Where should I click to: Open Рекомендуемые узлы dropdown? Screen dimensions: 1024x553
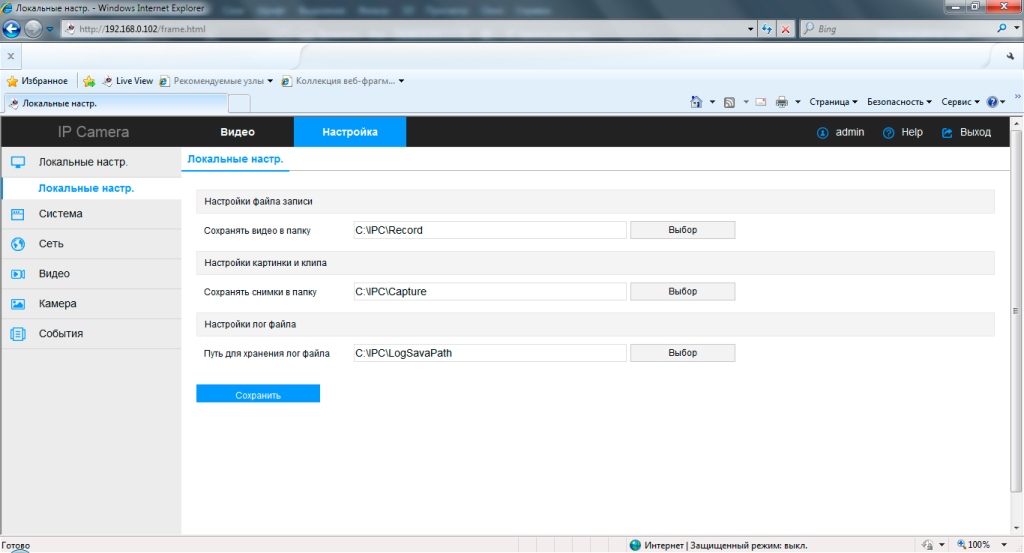pos(216,81)
